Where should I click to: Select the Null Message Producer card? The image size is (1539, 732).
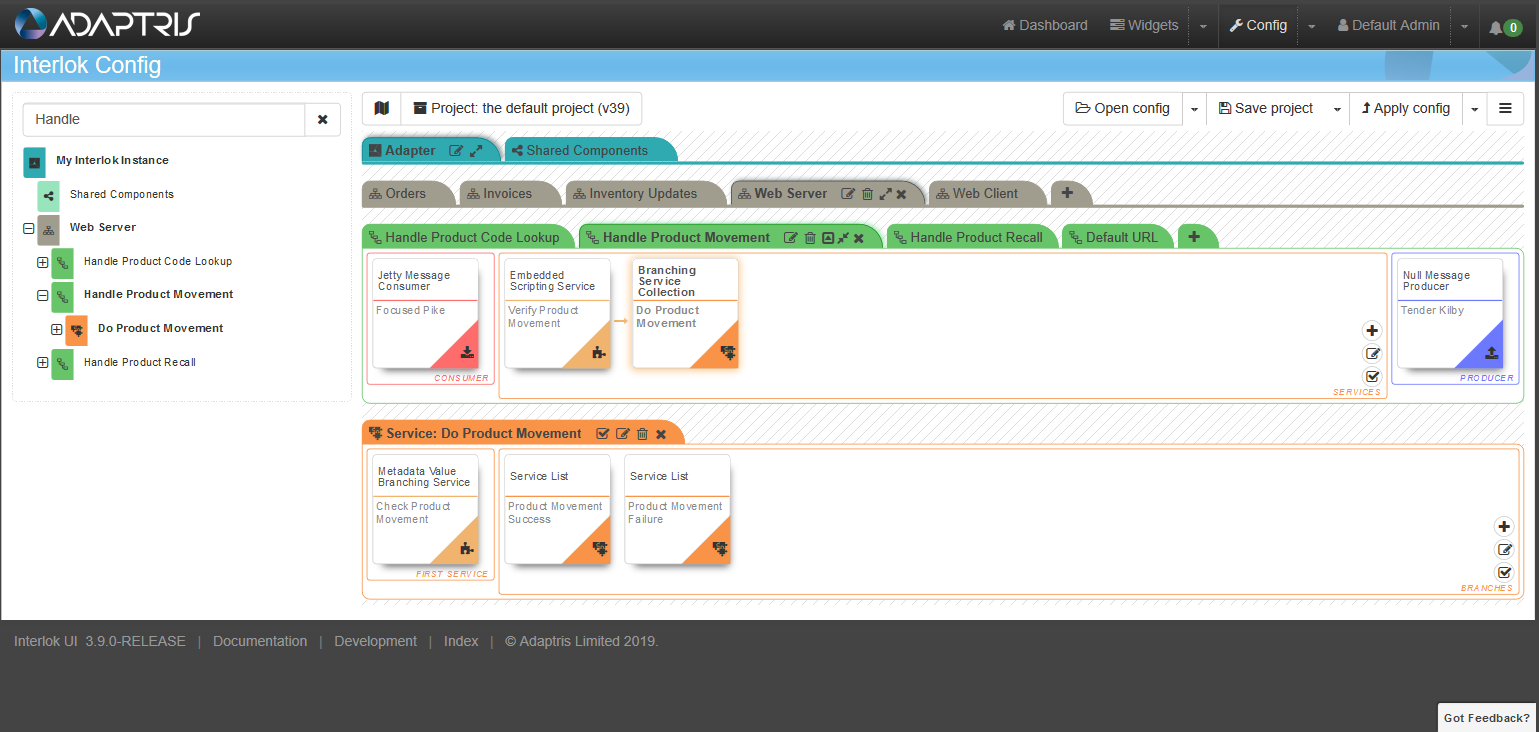click(x=1450, y=314)
